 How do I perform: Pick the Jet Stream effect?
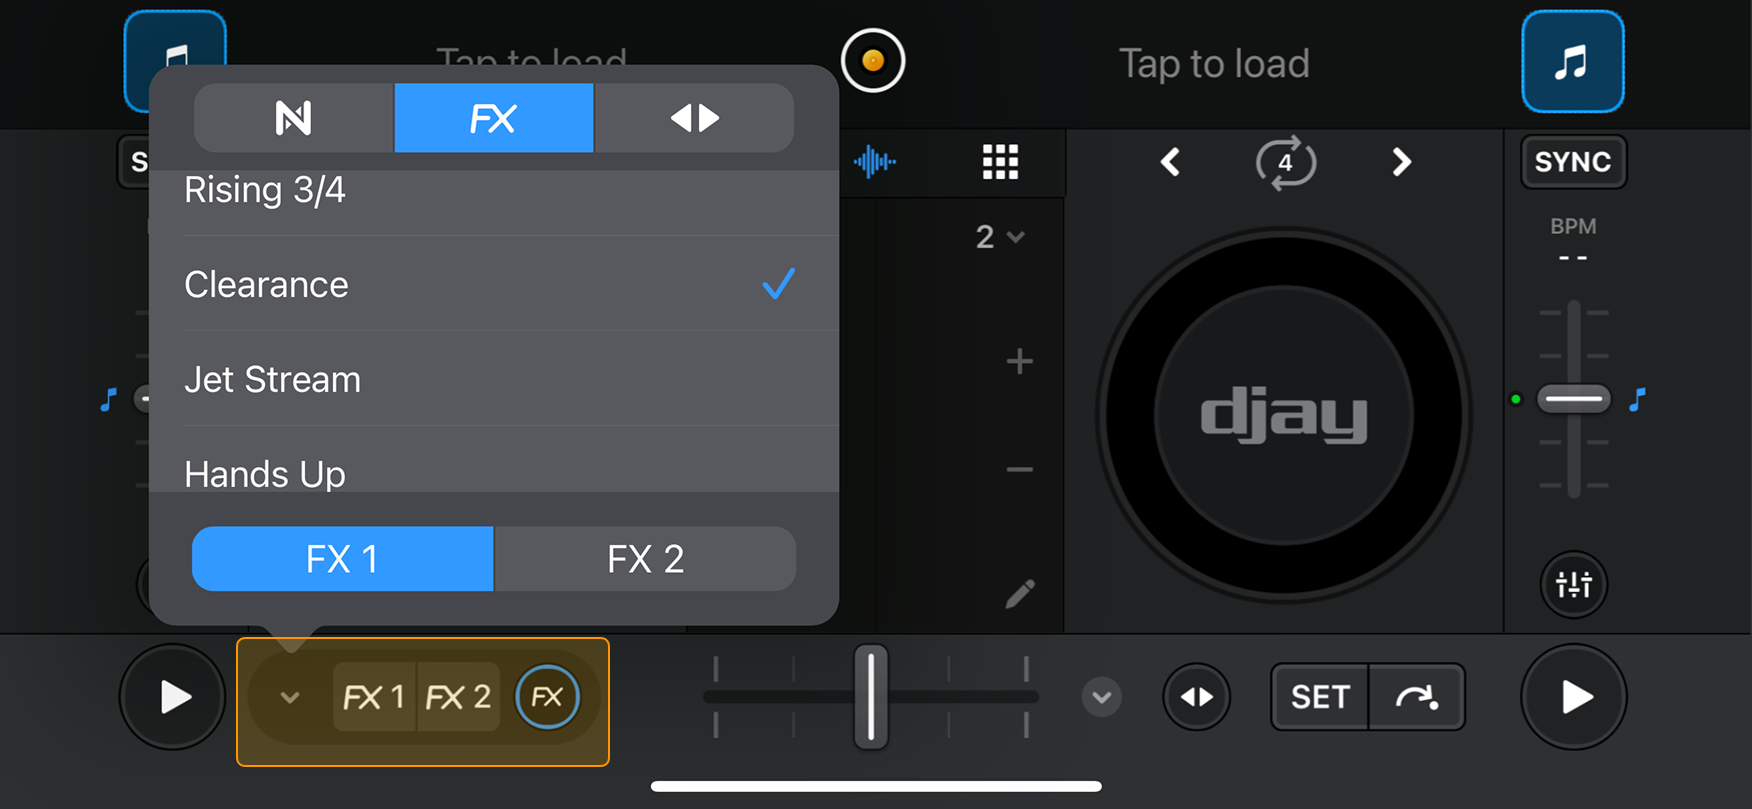[x=494, y=379]
